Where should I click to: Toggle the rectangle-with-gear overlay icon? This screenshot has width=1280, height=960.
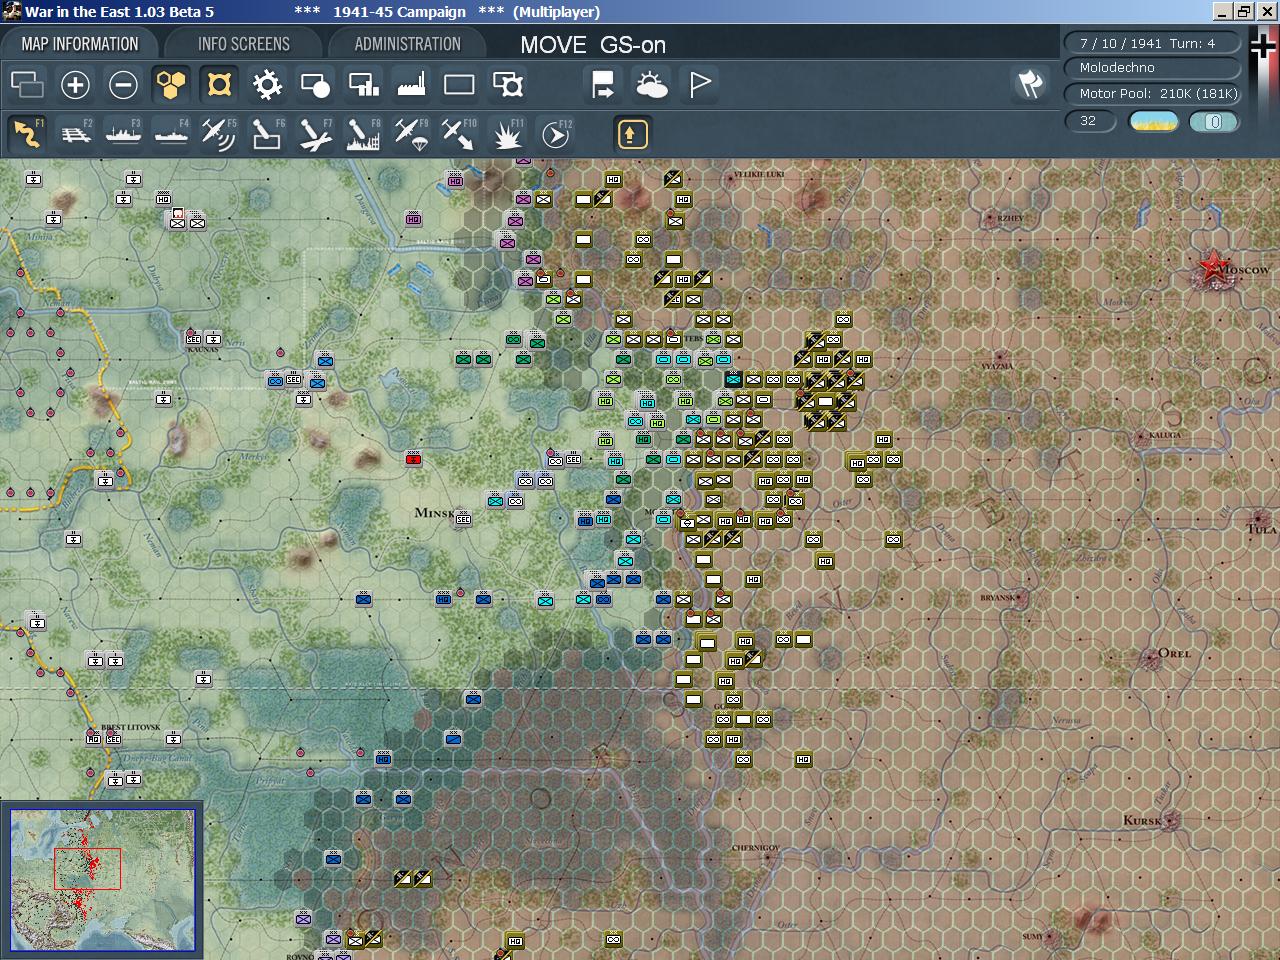click(508, 85)
